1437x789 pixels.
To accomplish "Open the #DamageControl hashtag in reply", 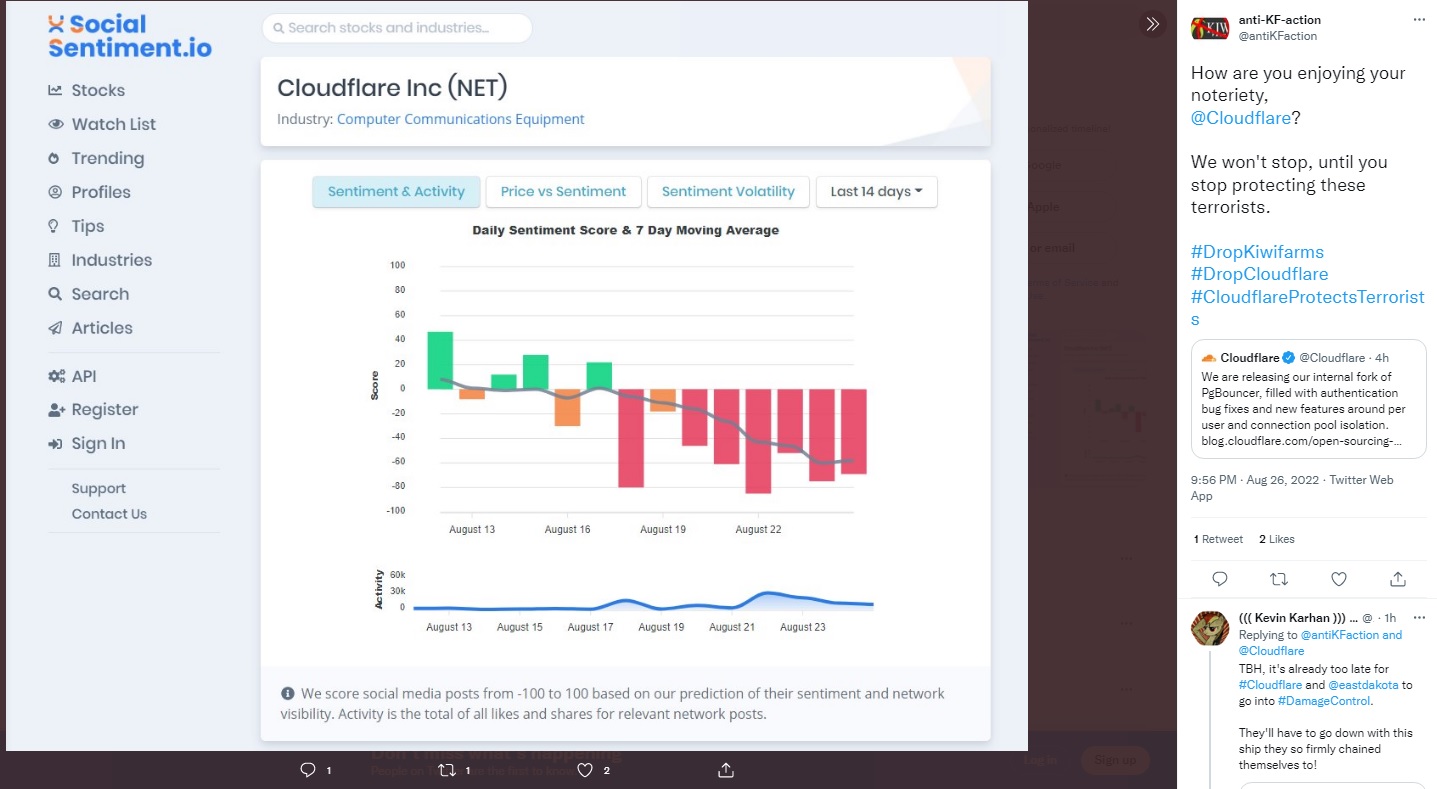I will [1326, 702].
